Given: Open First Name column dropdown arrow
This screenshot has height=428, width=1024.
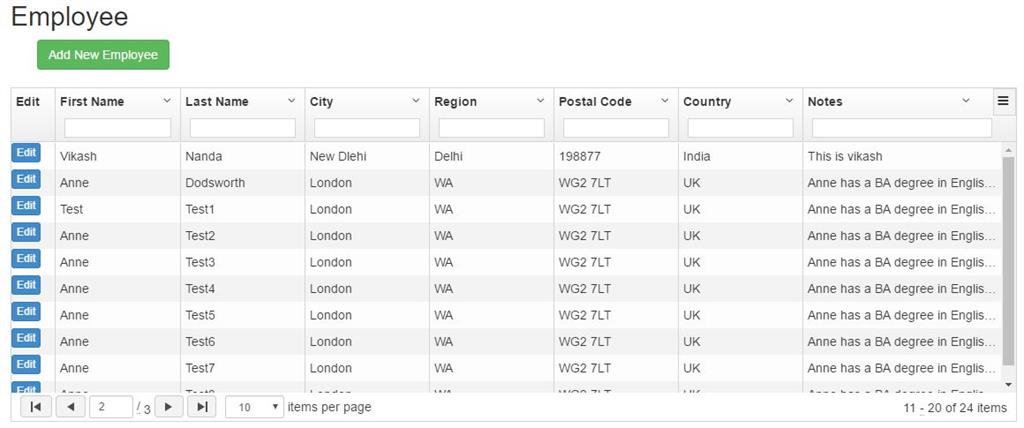Looking at the screenshot, I should point(167,101).
